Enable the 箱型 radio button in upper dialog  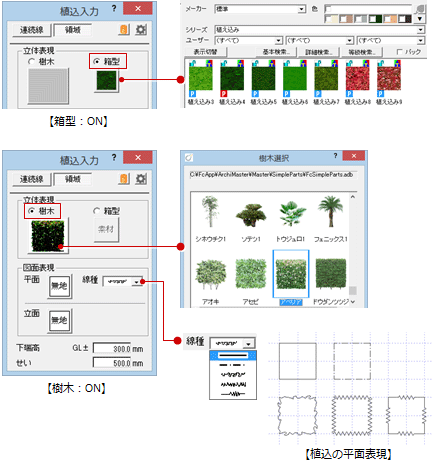pos(97,61)
